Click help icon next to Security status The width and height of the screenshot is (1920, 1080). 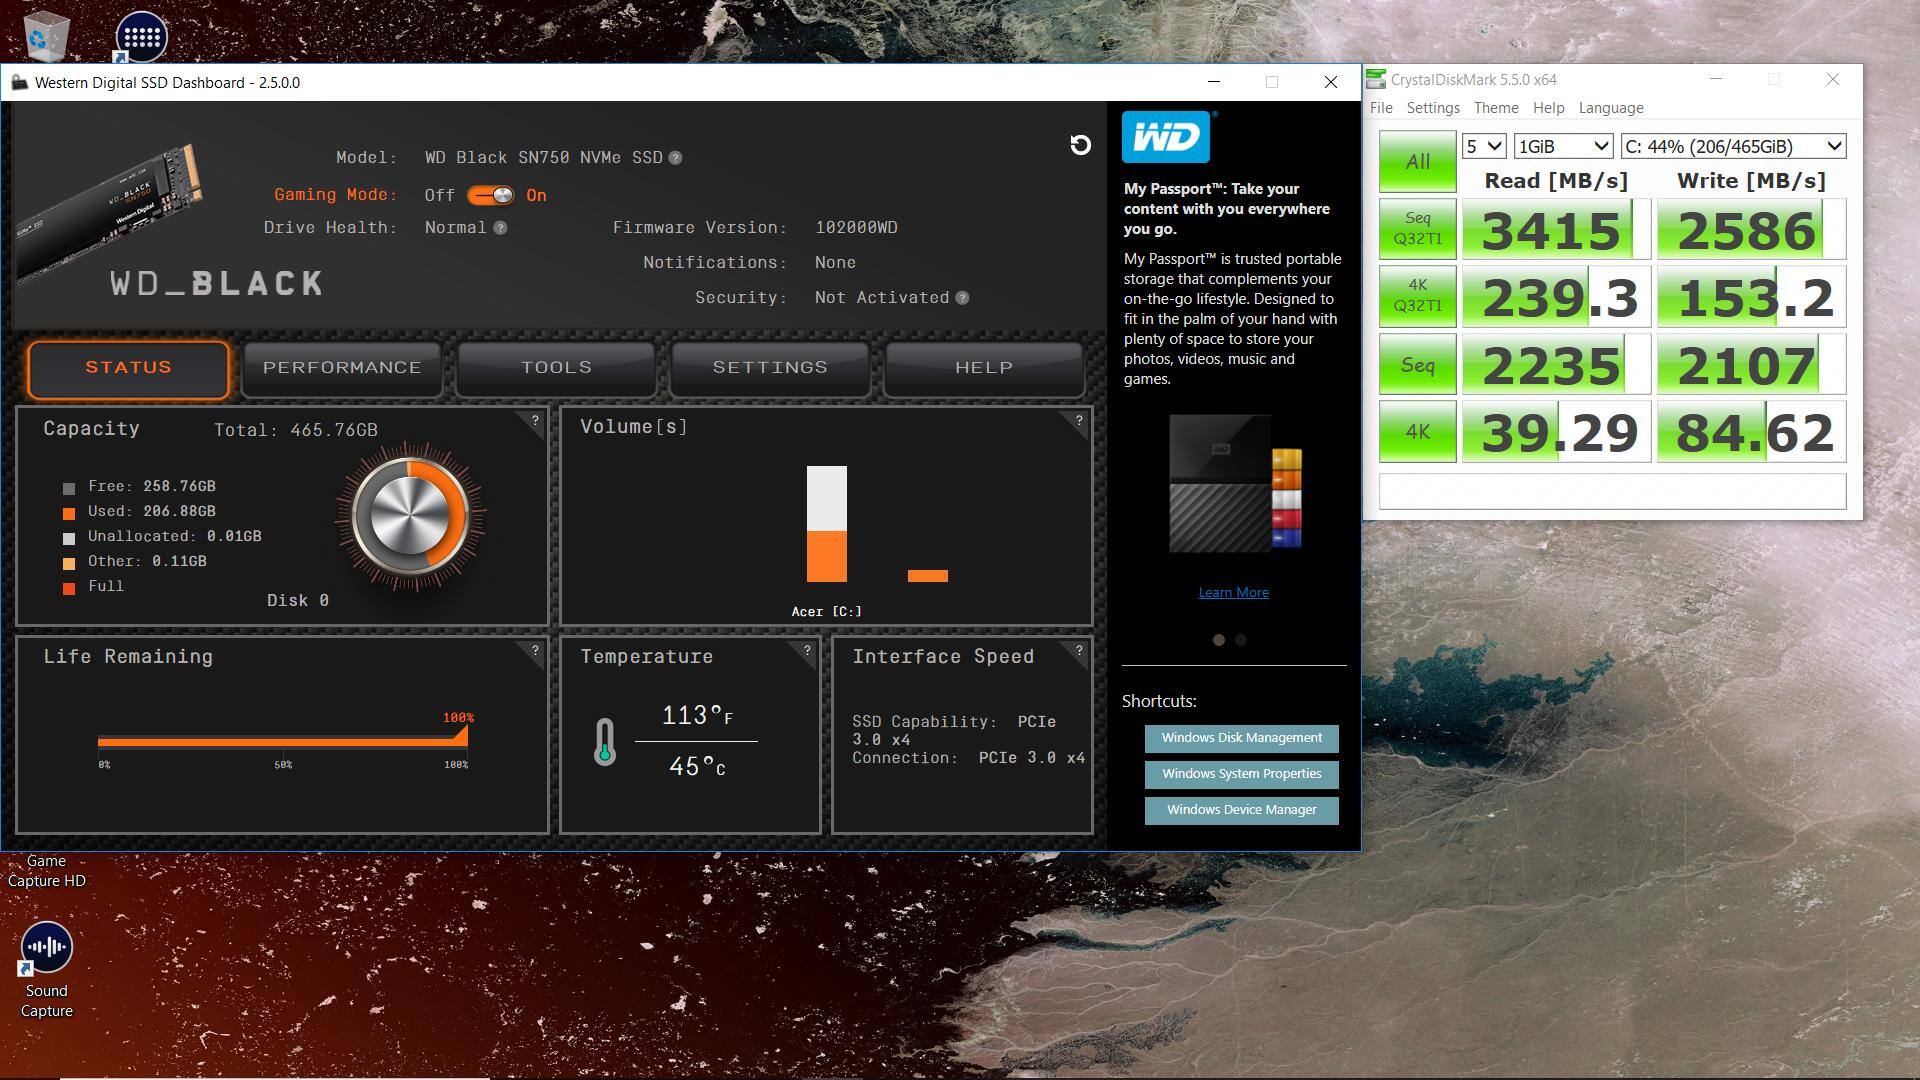click(x=962, y=298)
